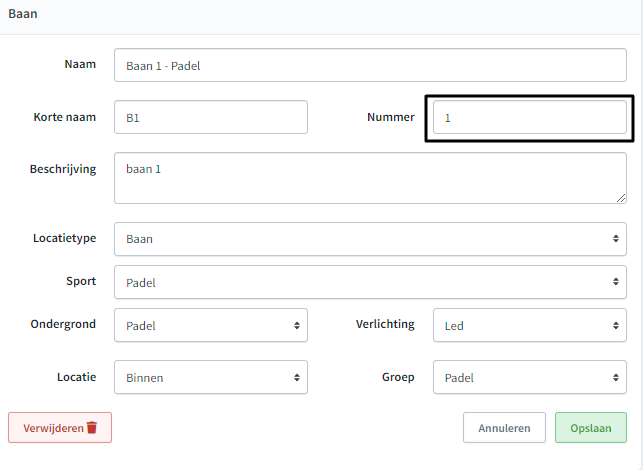Click the trash icon on Verwijderen button
Viewport: 643px width, 470px height.
click(92, 427)
